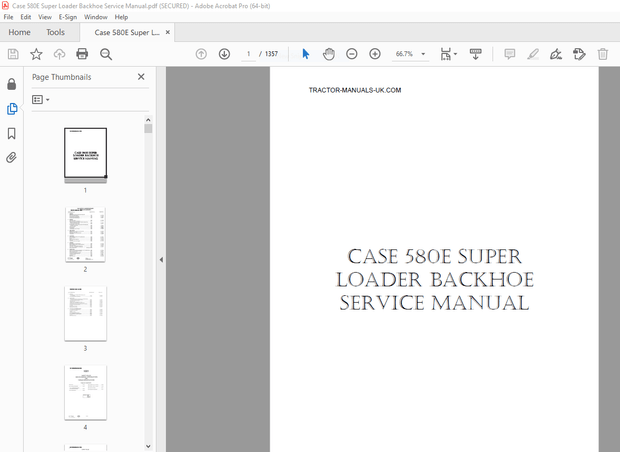Image resolution: width=620 pixels, height=452 pixels.
Task: Select page 4 thumbnail
Action: point(85,392)
